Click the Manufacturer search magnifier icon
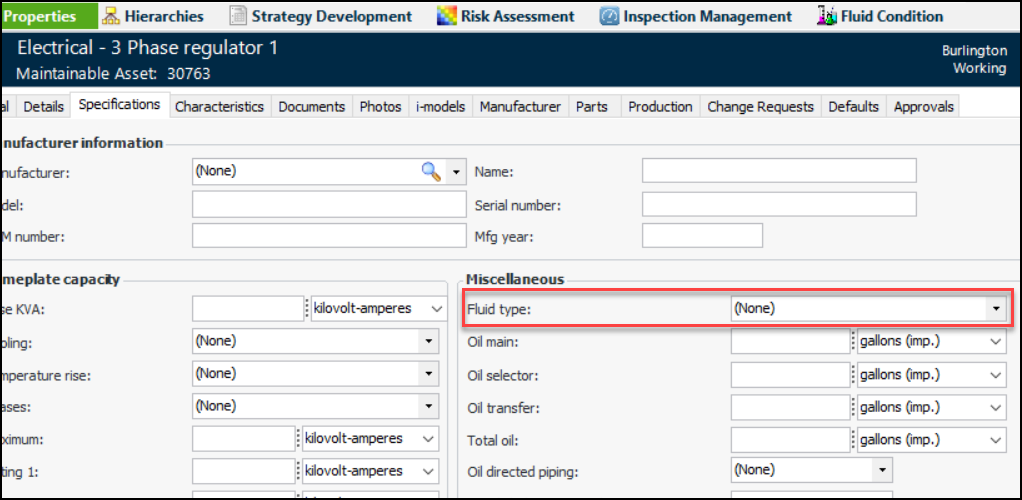This screenshot has width=1022, height=500. tap(431, 171)
